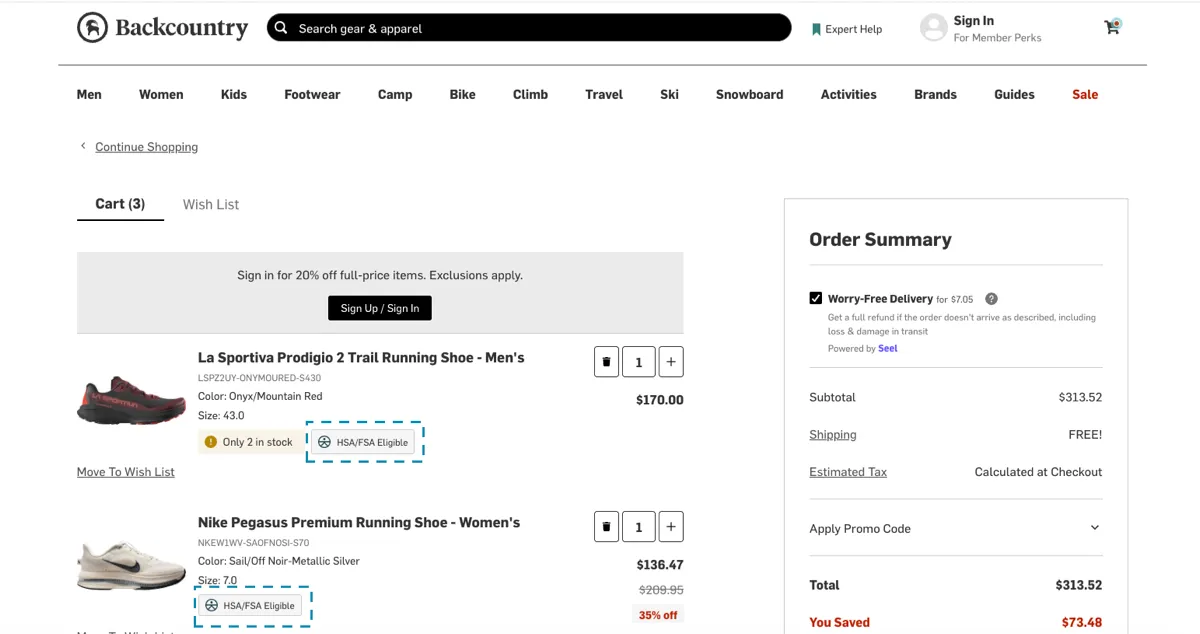Click Move To Wish List for La Sportiva
The width and height of the screenshot is (1200, 634).
(x=126, y=472)
